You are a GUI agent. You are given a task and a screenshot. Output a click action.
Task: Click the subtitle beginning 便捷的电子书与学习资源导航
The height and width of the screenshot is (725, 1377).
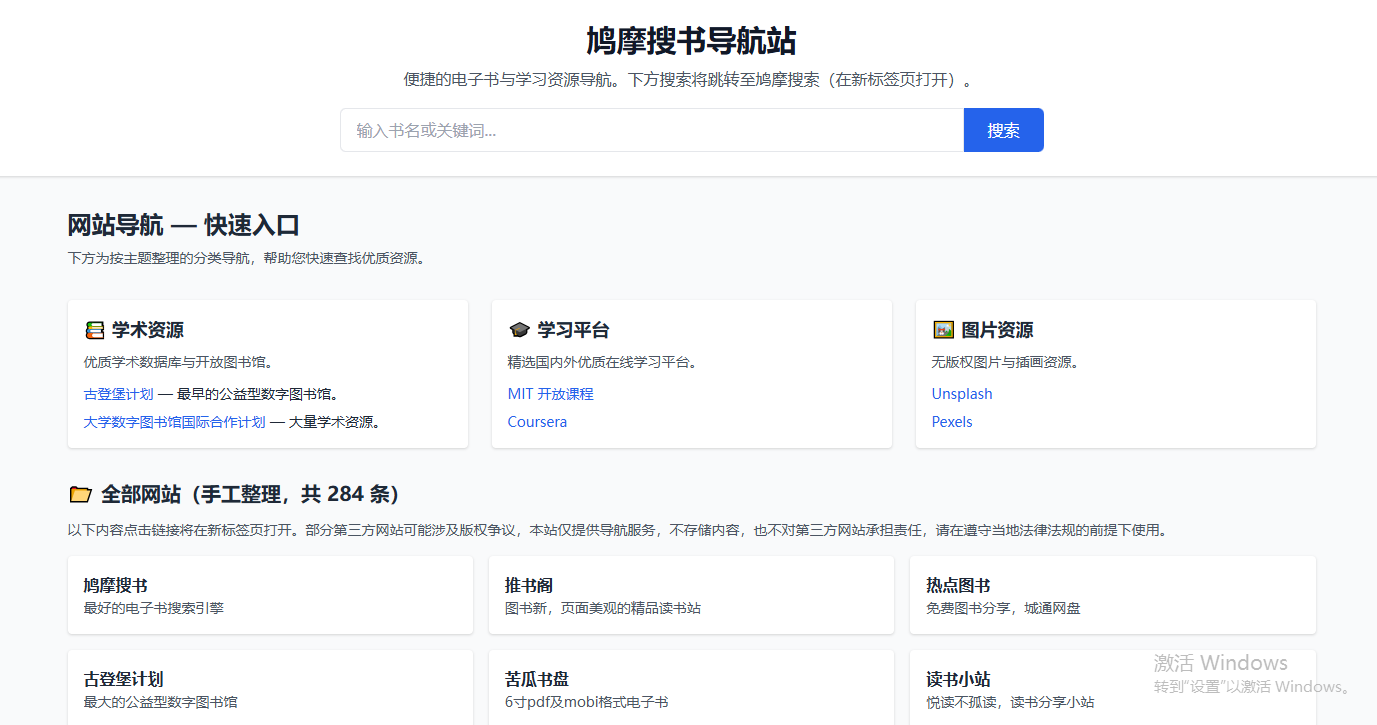pos(691,80)
